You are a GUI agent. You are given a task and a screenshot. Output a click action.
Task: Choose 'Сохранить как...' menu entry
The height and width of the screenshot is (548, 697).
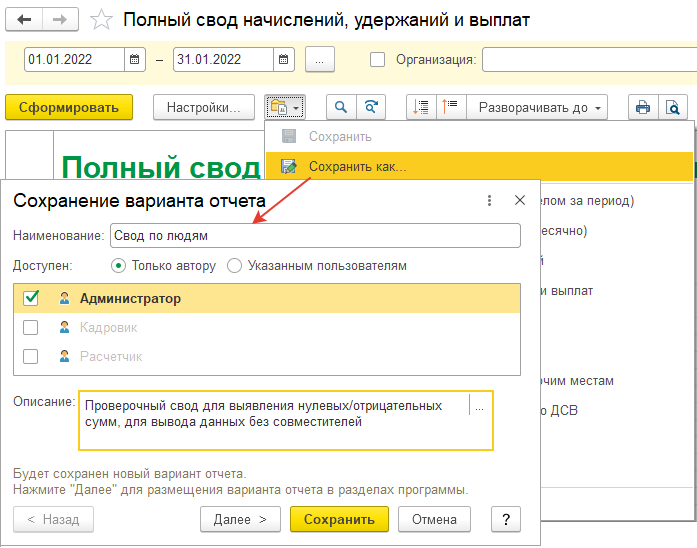tap(357, 166)
